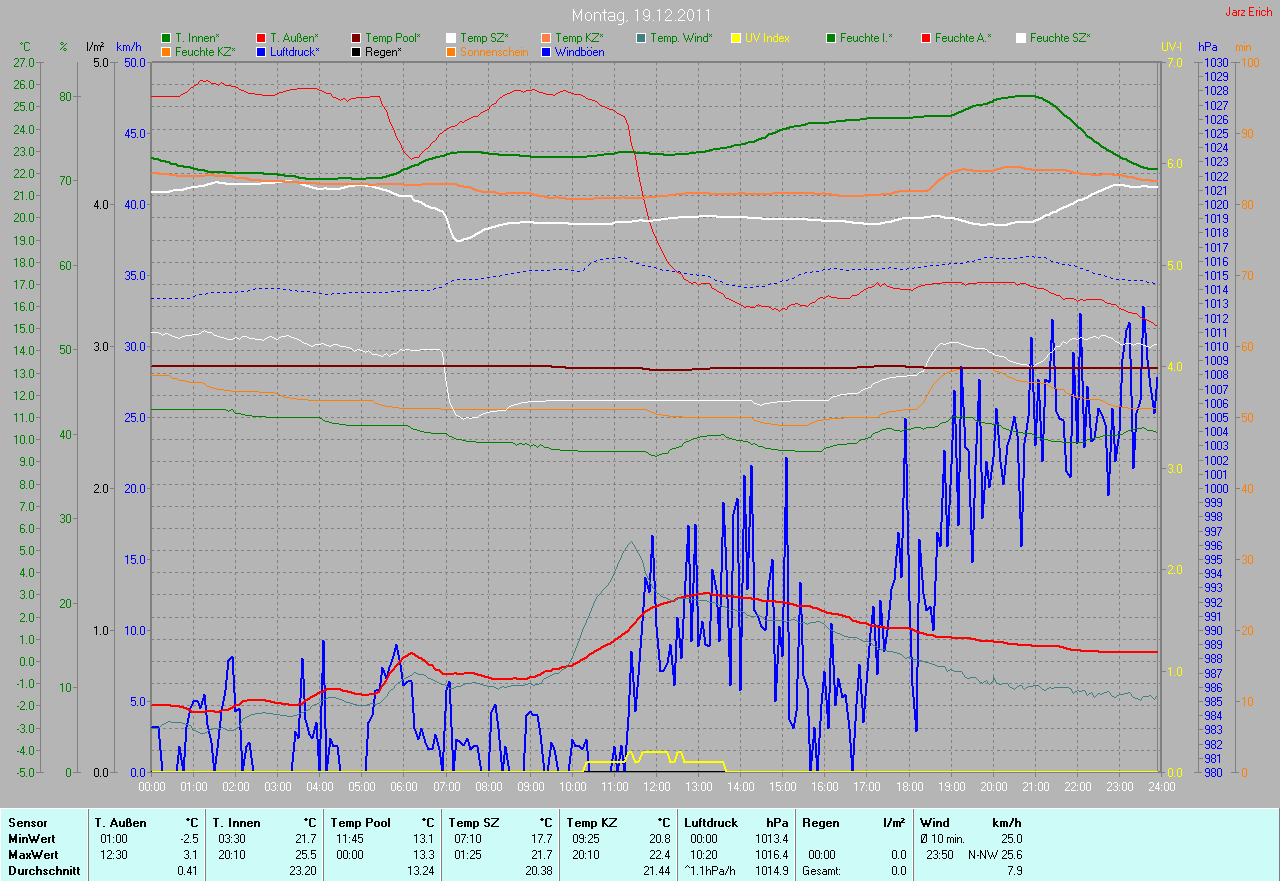
Task: Select the dark red Temp Pool legend marker
Action: point(356,38)
